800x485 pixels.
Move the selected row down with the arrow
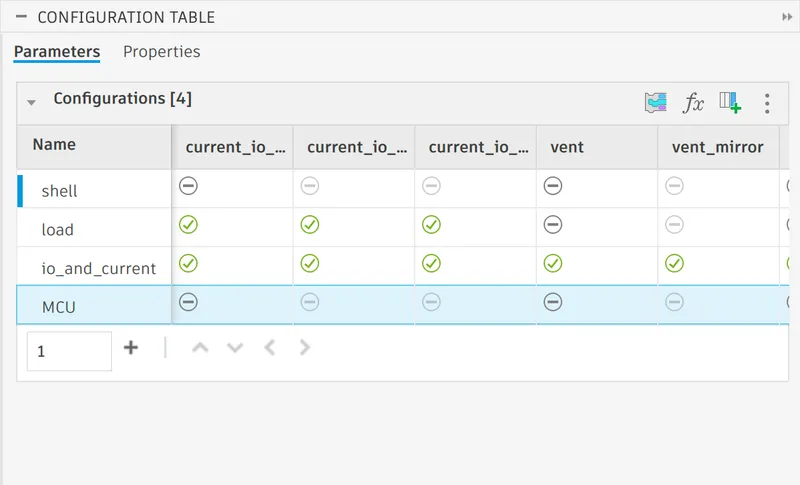(x=235, y=348)
